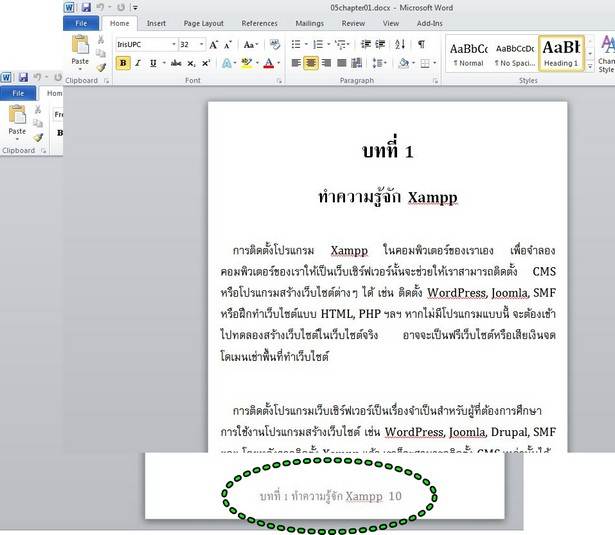Apply the yellow text highlight color
This screenshot has width=615, height=535.
point(247,63)
